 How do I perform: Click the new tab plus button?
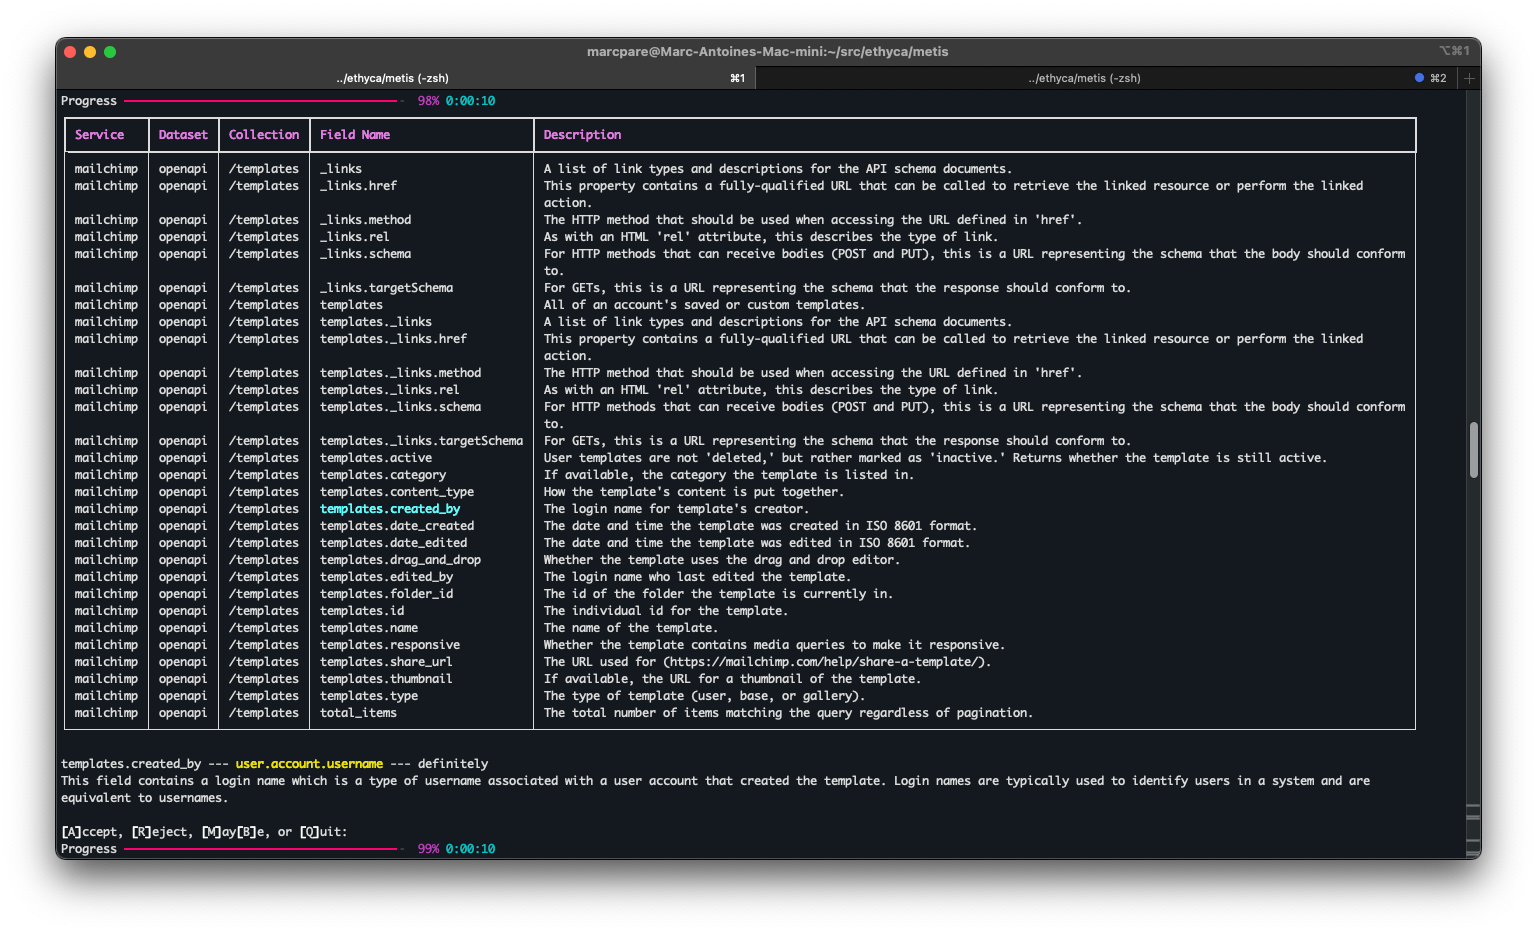tap(1469, 78)
